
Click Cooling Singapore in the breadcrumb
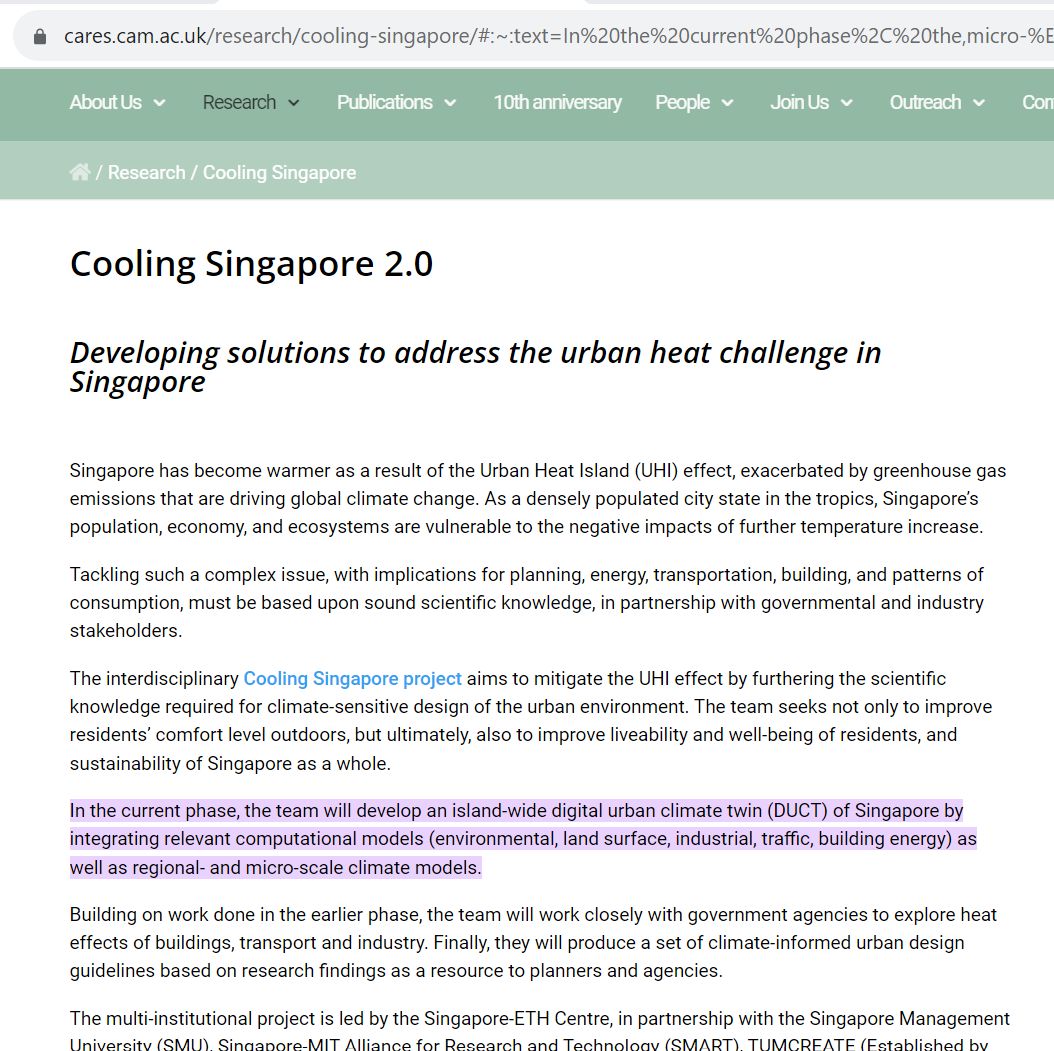point(280,173)
